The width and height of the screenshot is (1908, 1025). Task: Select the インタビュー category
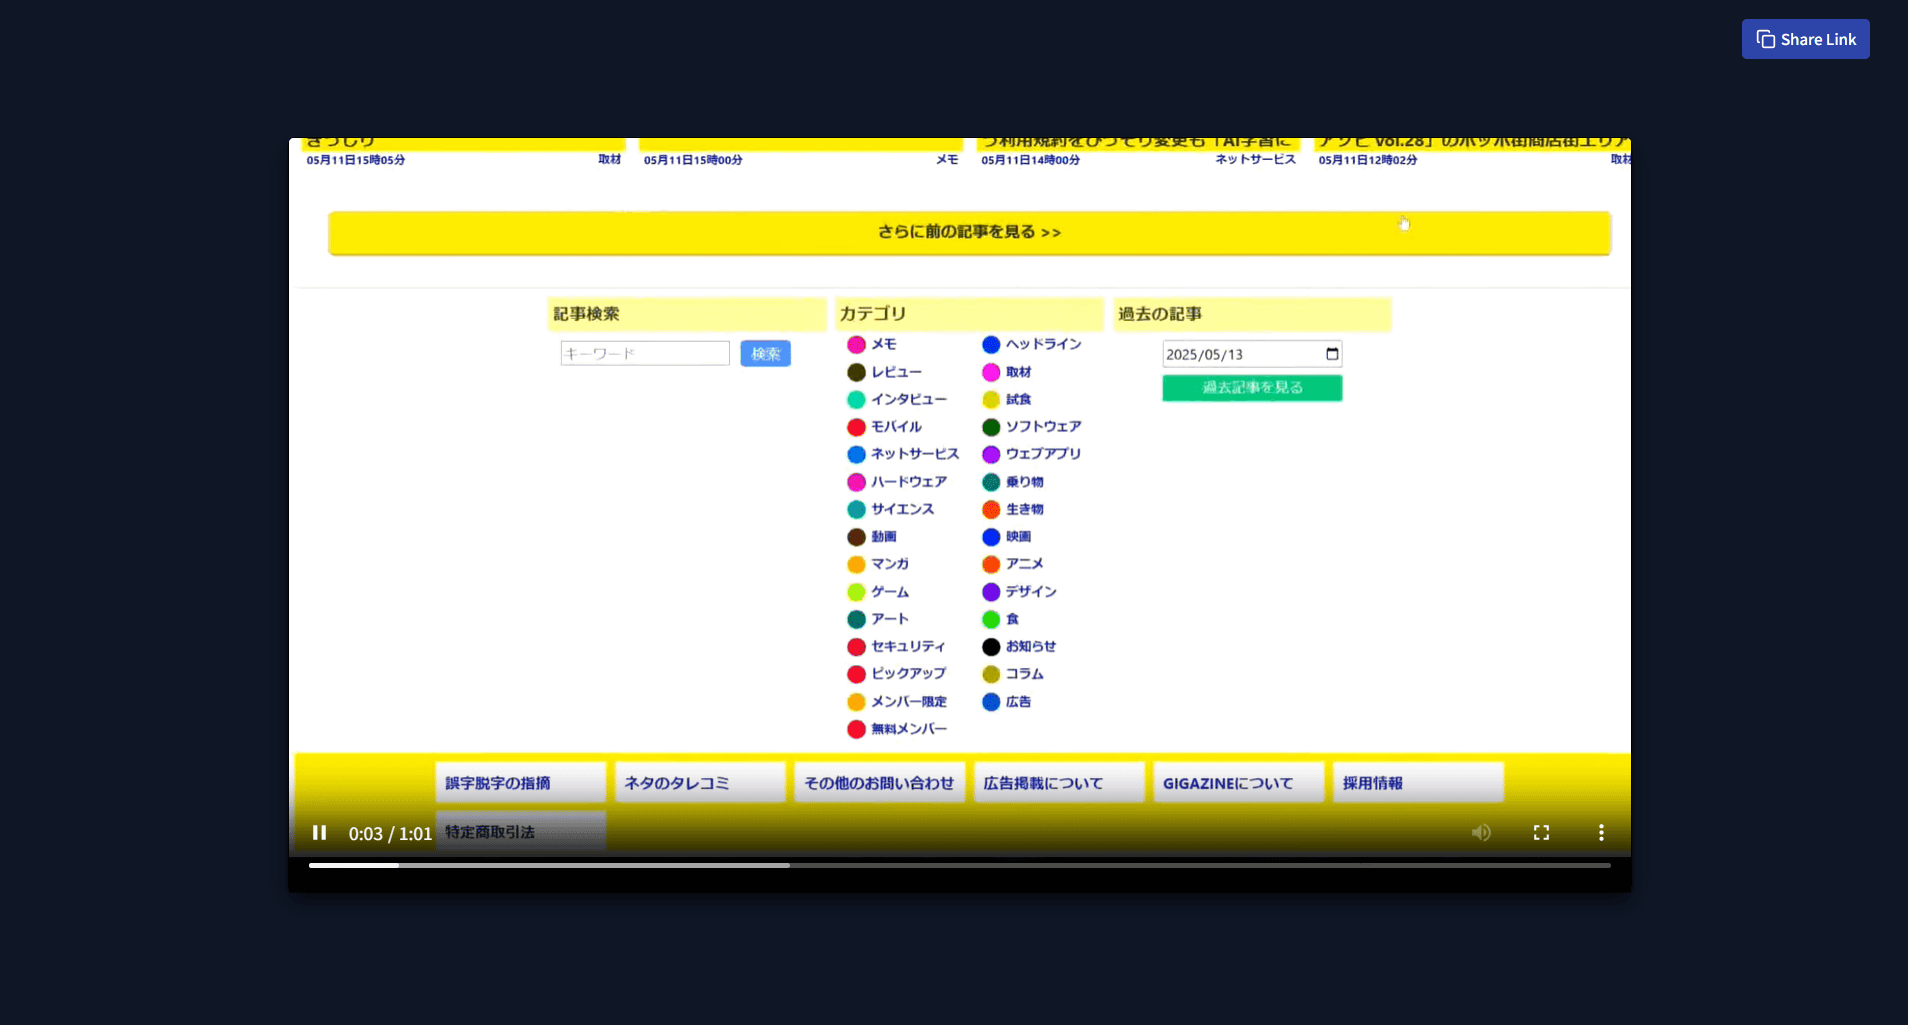(897, 399)
